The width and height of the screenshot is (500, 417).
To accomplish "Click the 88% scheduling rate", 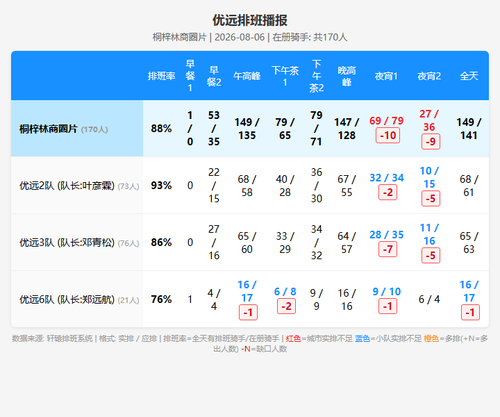I will pos(161,128).
